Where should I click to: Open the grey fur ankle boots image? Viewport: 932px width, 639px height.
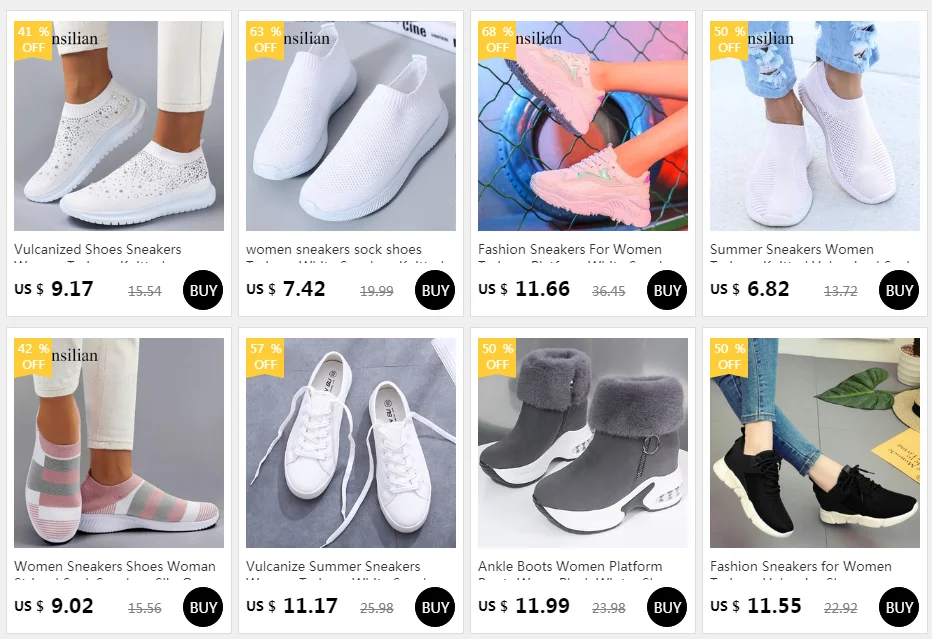[x=582, y=443]
